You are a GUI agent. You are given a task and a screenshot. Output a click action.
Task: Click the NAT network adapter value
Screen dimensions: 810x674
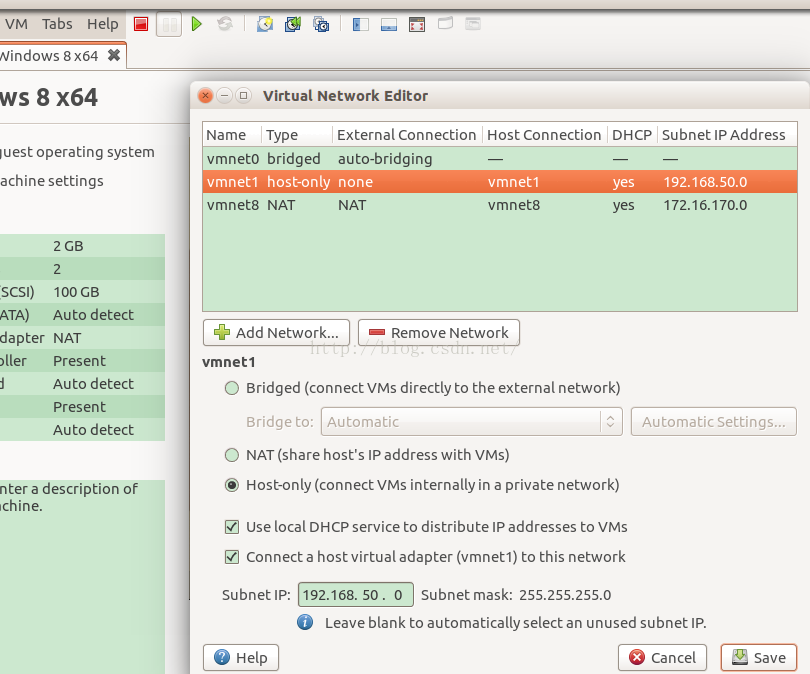[x=67, y=338]
